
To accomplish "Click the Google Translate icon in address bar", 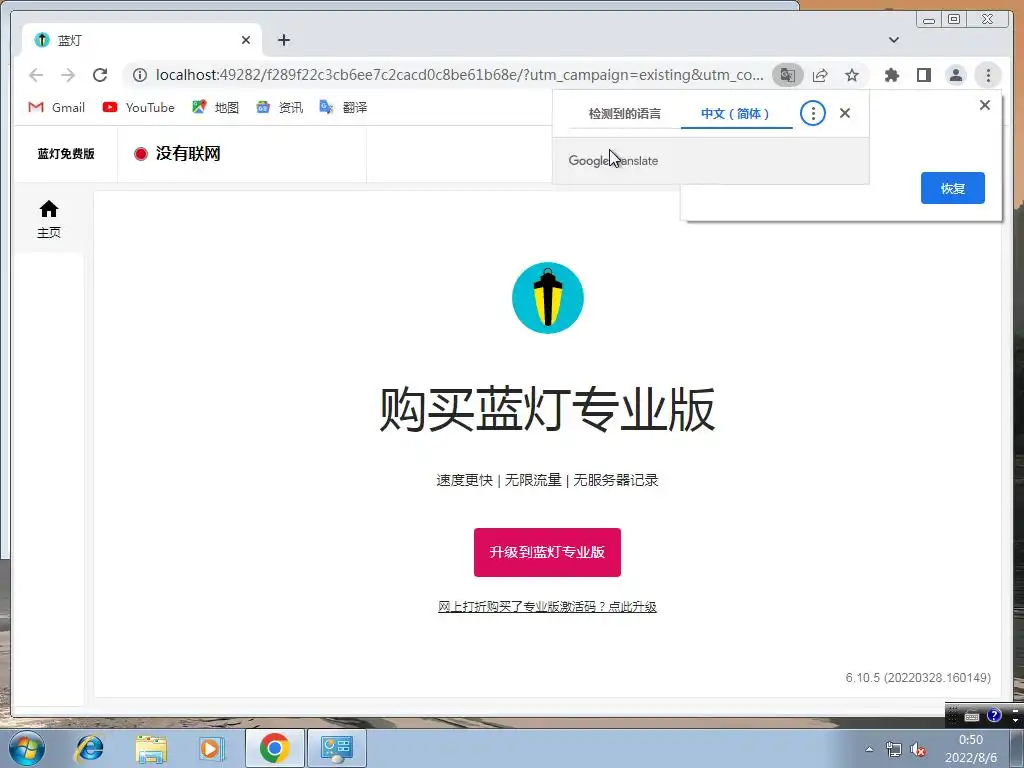I will click(x=788, y=75).
